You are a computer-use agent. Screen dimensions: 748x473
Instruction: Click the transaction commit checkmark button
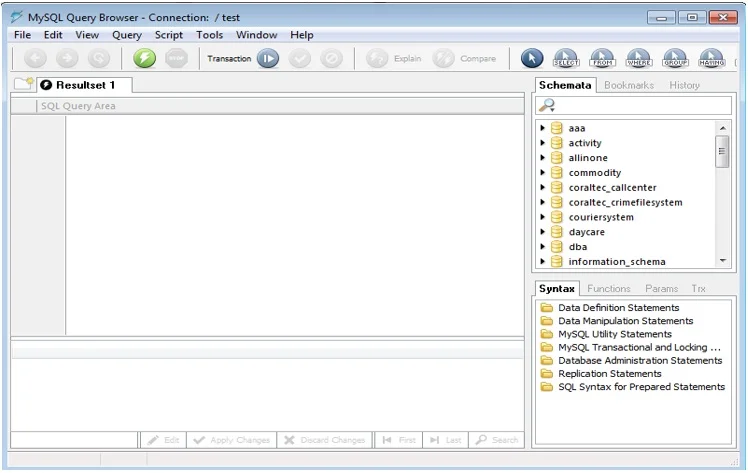[300, 59]
